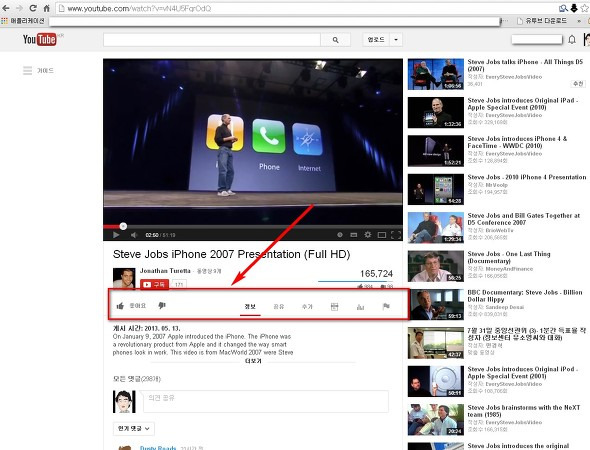Click the download arrow extension icon in address bar
This screenshot has height=450, width=590.
(x=574, y=8)
